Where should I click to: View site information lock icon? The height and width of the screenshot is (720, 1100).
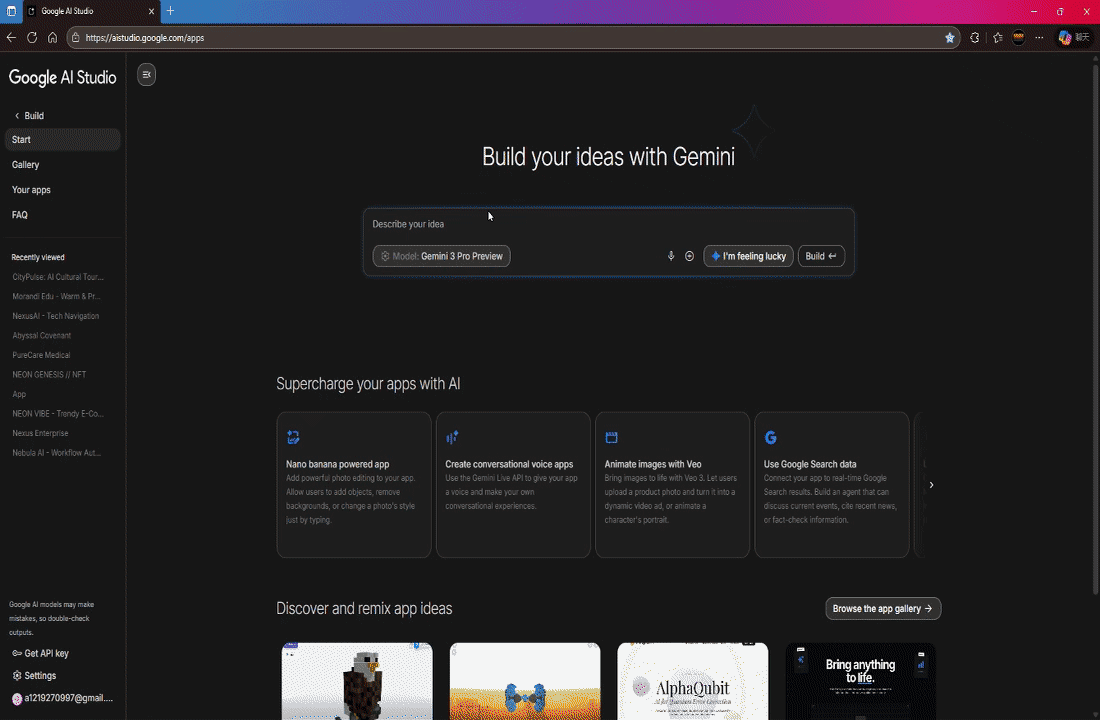tap(76, 38)
